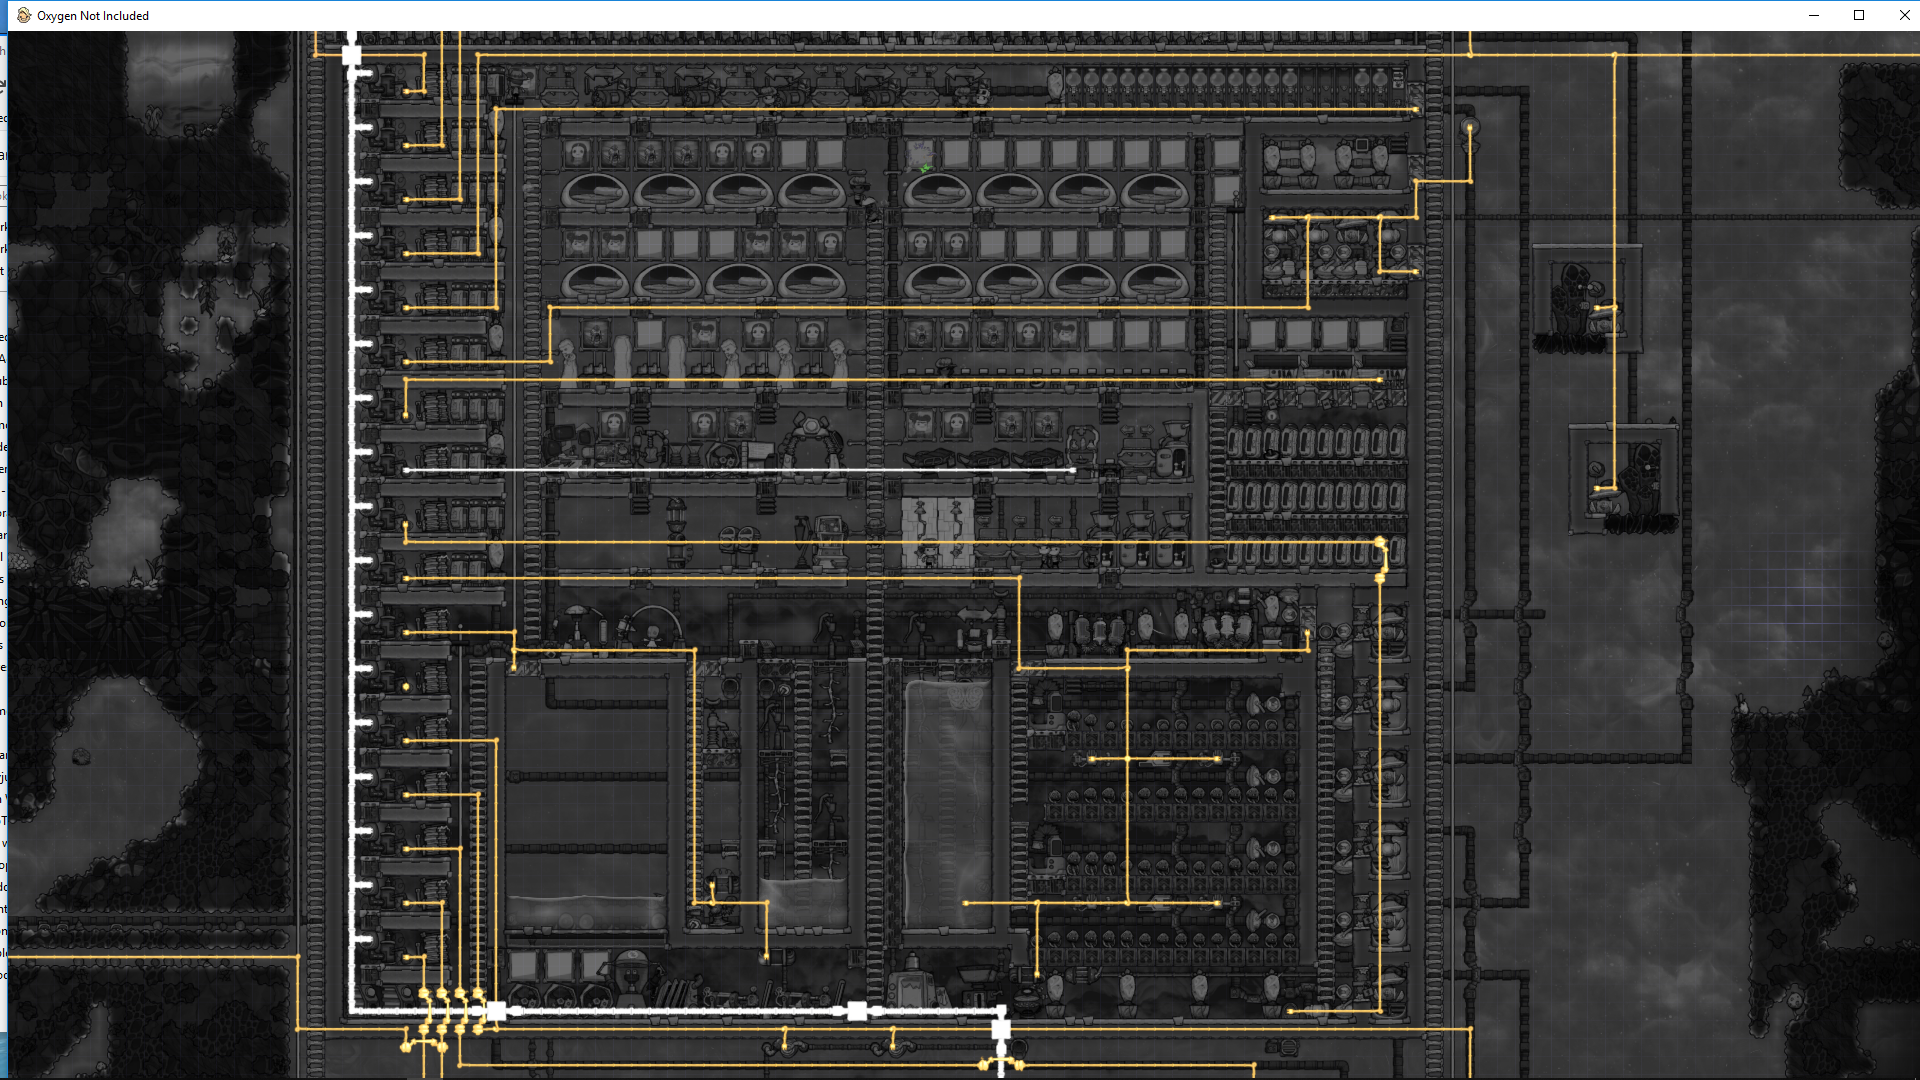Click the powered ceiling lamp right of the main ladder
Screen dimensions: 1920x1080
(x=1469, y=128)
